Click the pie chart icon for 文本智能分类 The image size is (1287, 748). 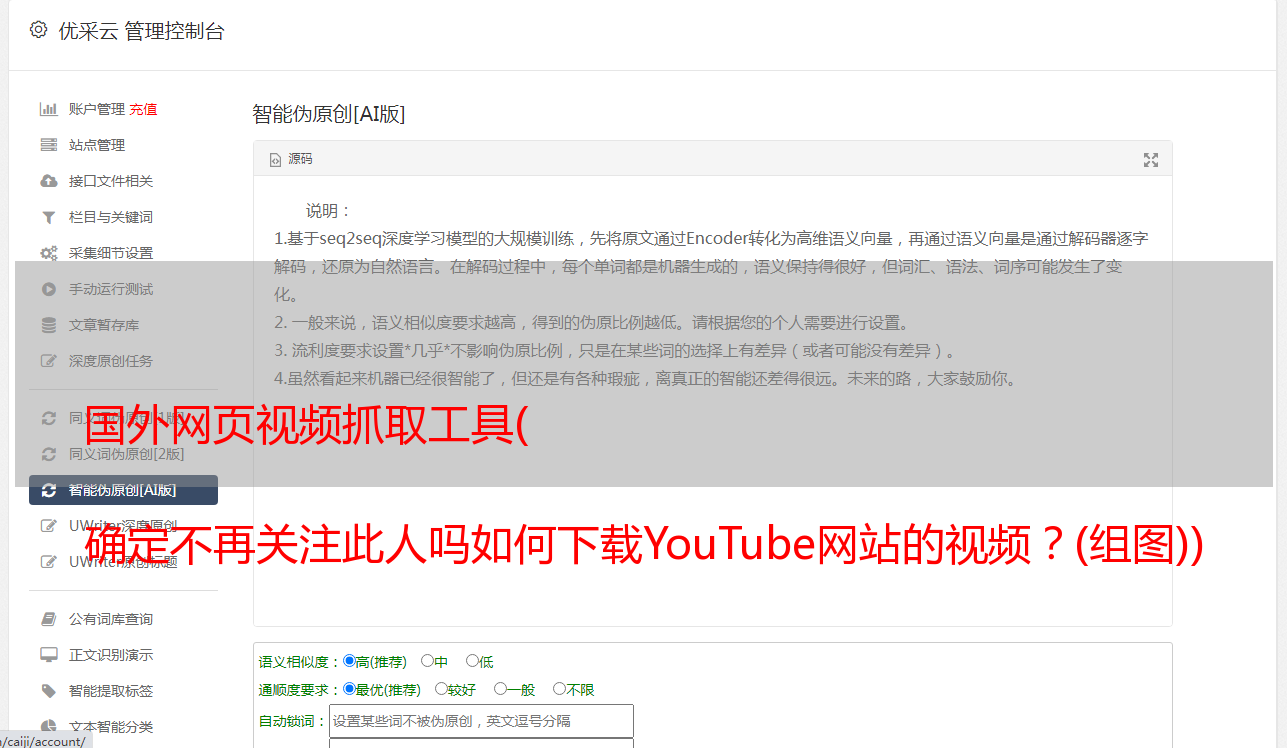point(48,727)
